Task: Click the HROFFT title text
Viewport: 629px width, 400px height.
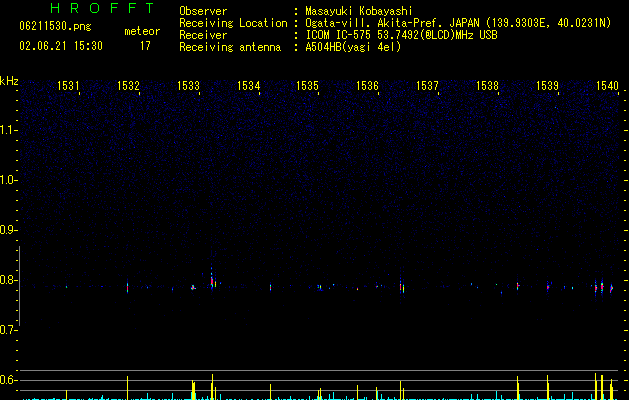Action: tap(102, 8)
